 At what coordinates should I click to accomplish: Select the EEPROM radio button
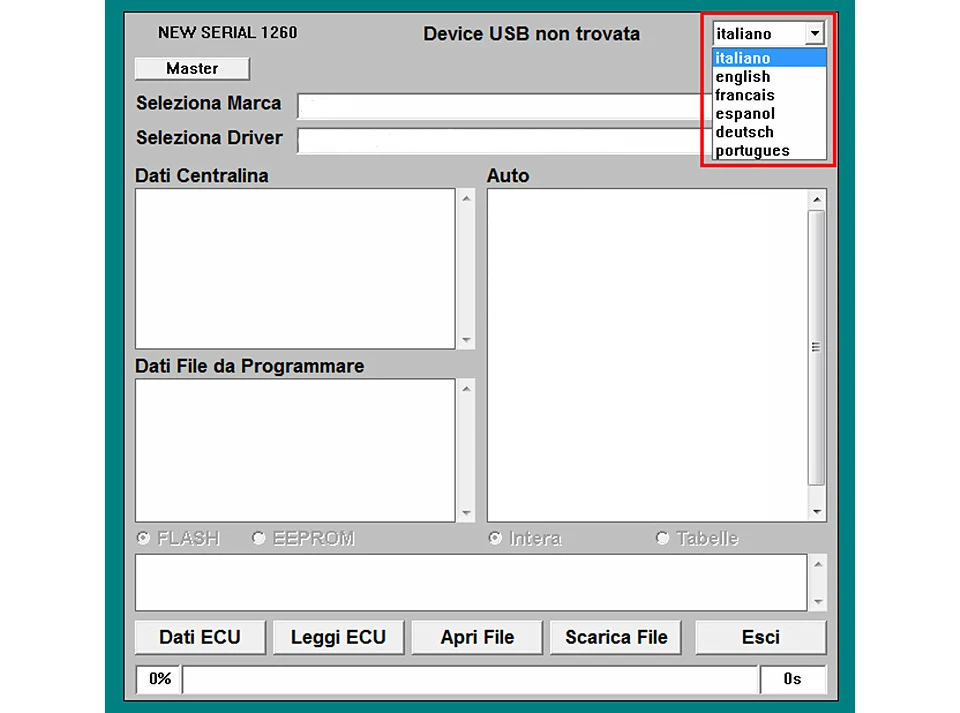(x=258, y=538)
